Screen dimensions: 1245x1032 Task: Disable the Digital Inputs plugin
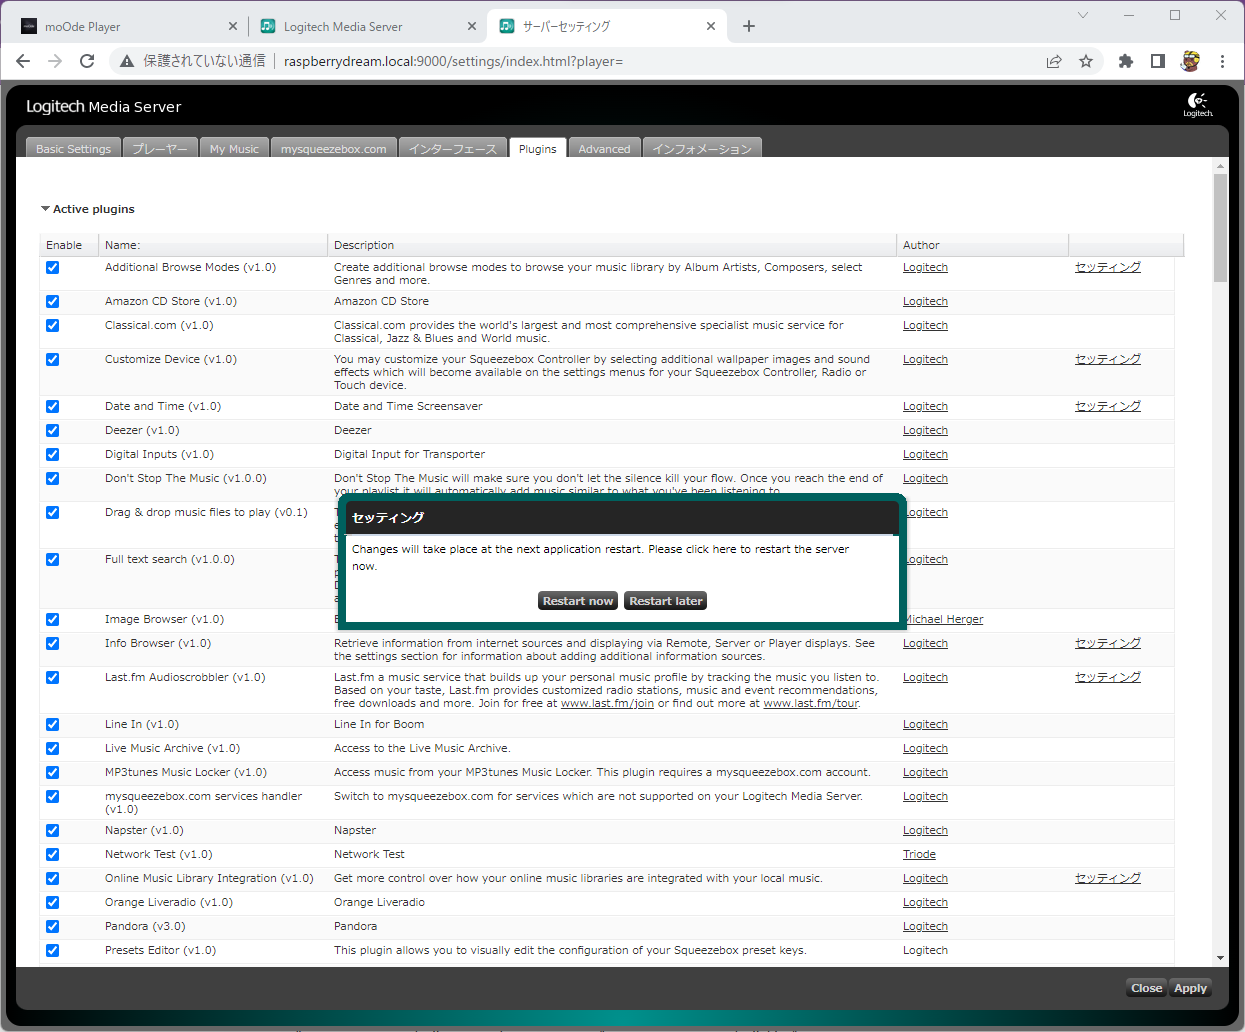point(52,454)
